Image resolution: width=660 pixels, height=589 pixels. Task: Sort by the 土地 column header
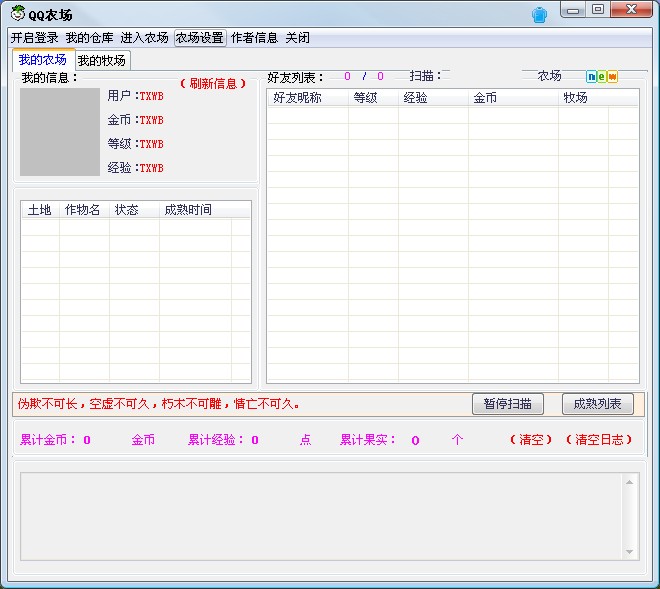(40, 210)
